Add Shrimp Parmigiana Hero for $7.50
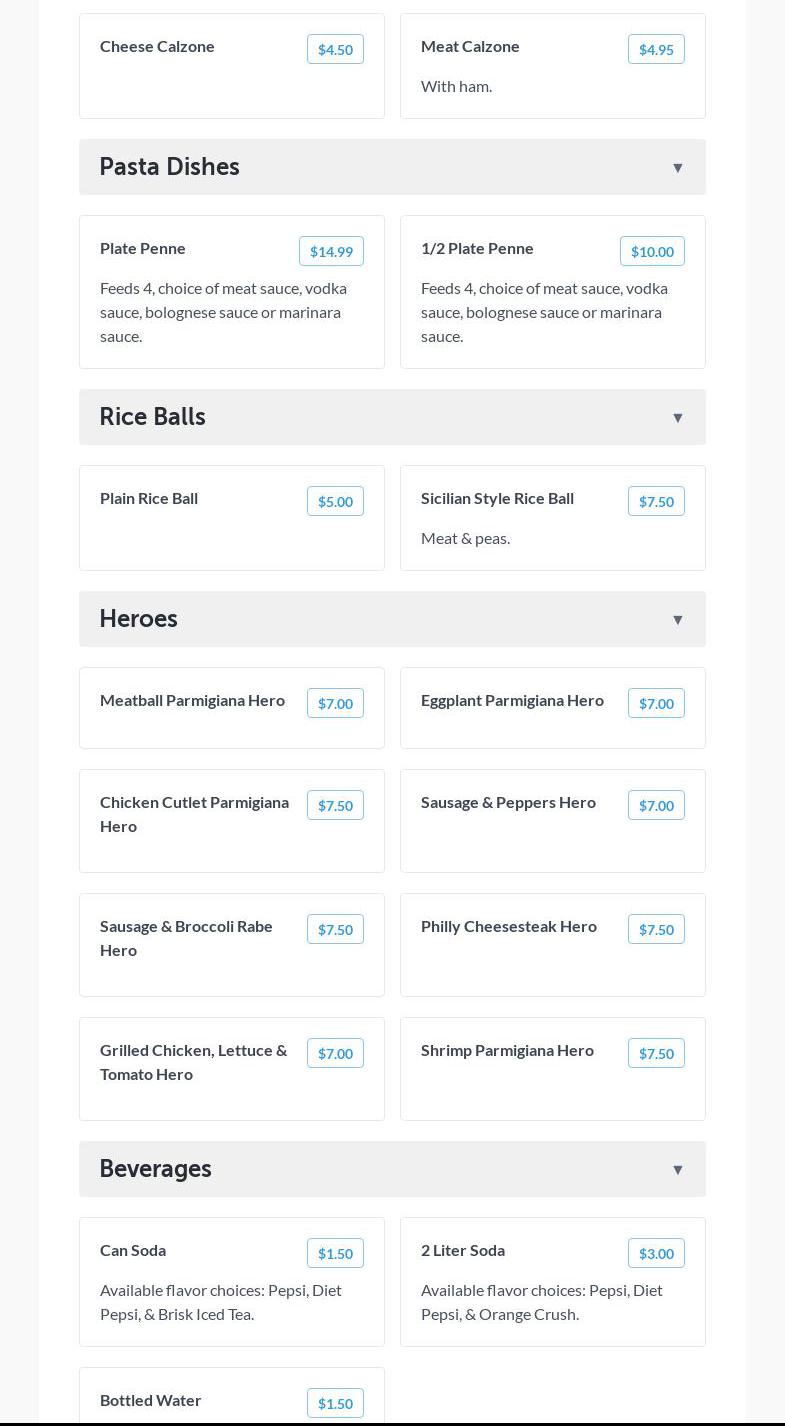785x1426 pixels. click(x=656, y=1053)
